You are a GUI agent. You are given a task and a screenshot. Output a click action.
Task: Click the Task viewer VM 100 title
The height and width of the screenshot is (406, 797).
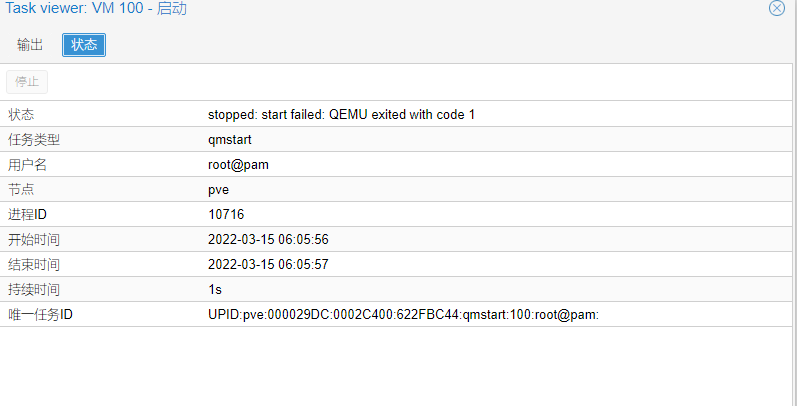pyautogui.click(x=96, y=9)
